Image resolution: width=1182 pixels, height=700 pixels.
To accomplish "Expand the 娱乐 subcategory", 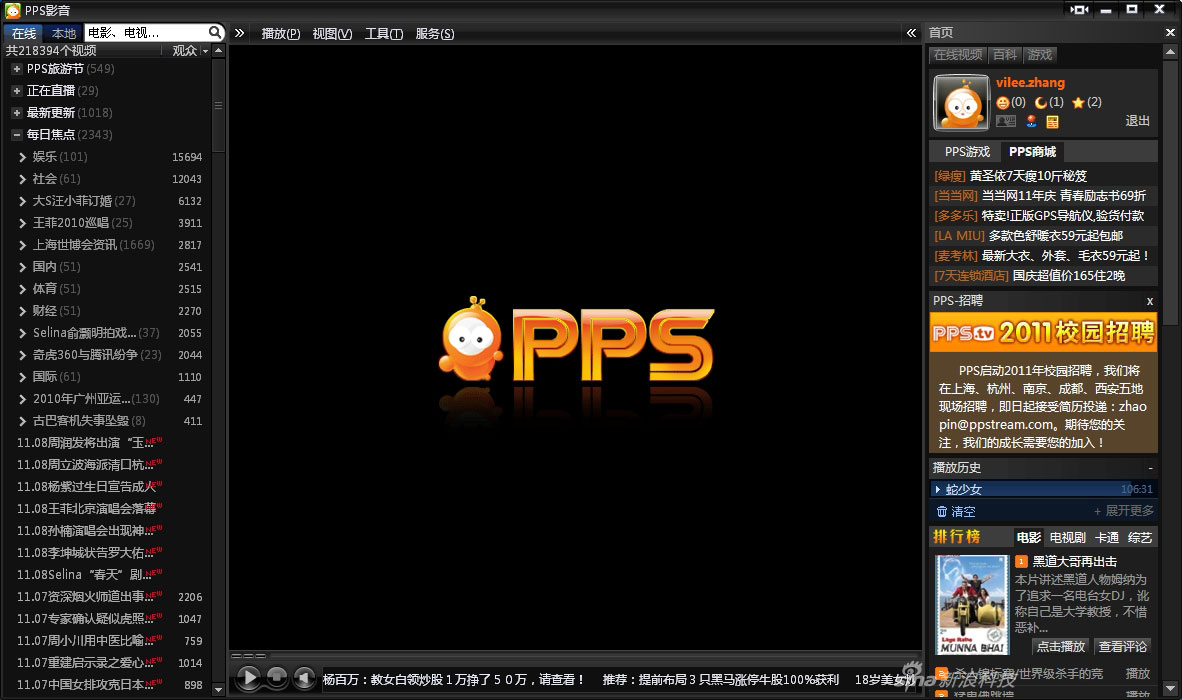I will coord(22,157).
